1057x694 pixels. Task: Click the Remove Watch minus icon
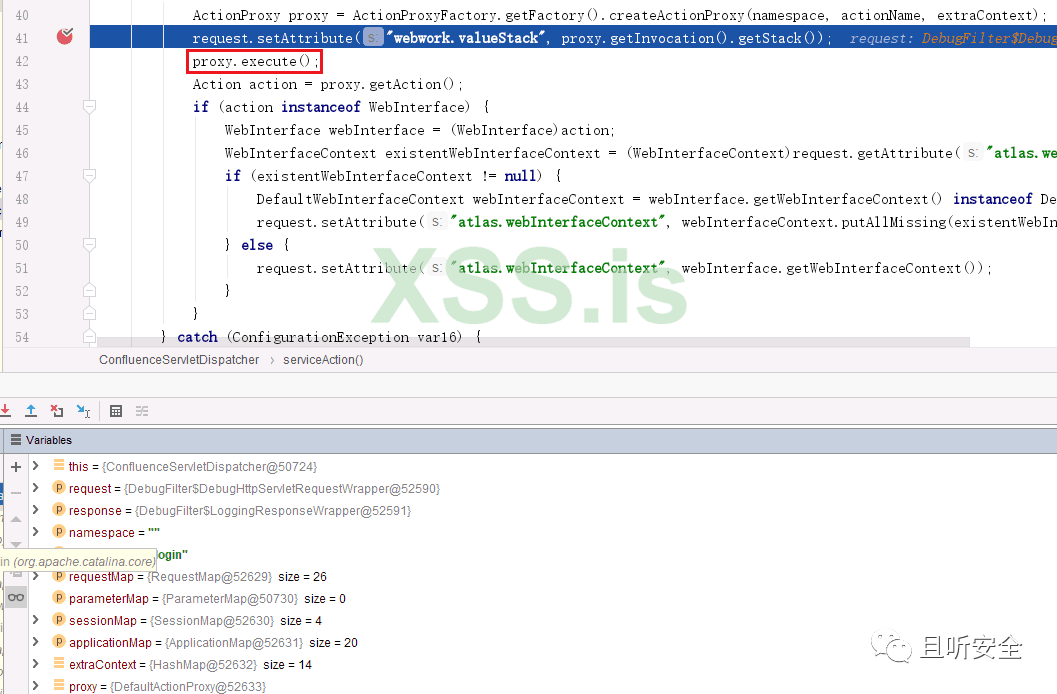(x=16, y=493)
